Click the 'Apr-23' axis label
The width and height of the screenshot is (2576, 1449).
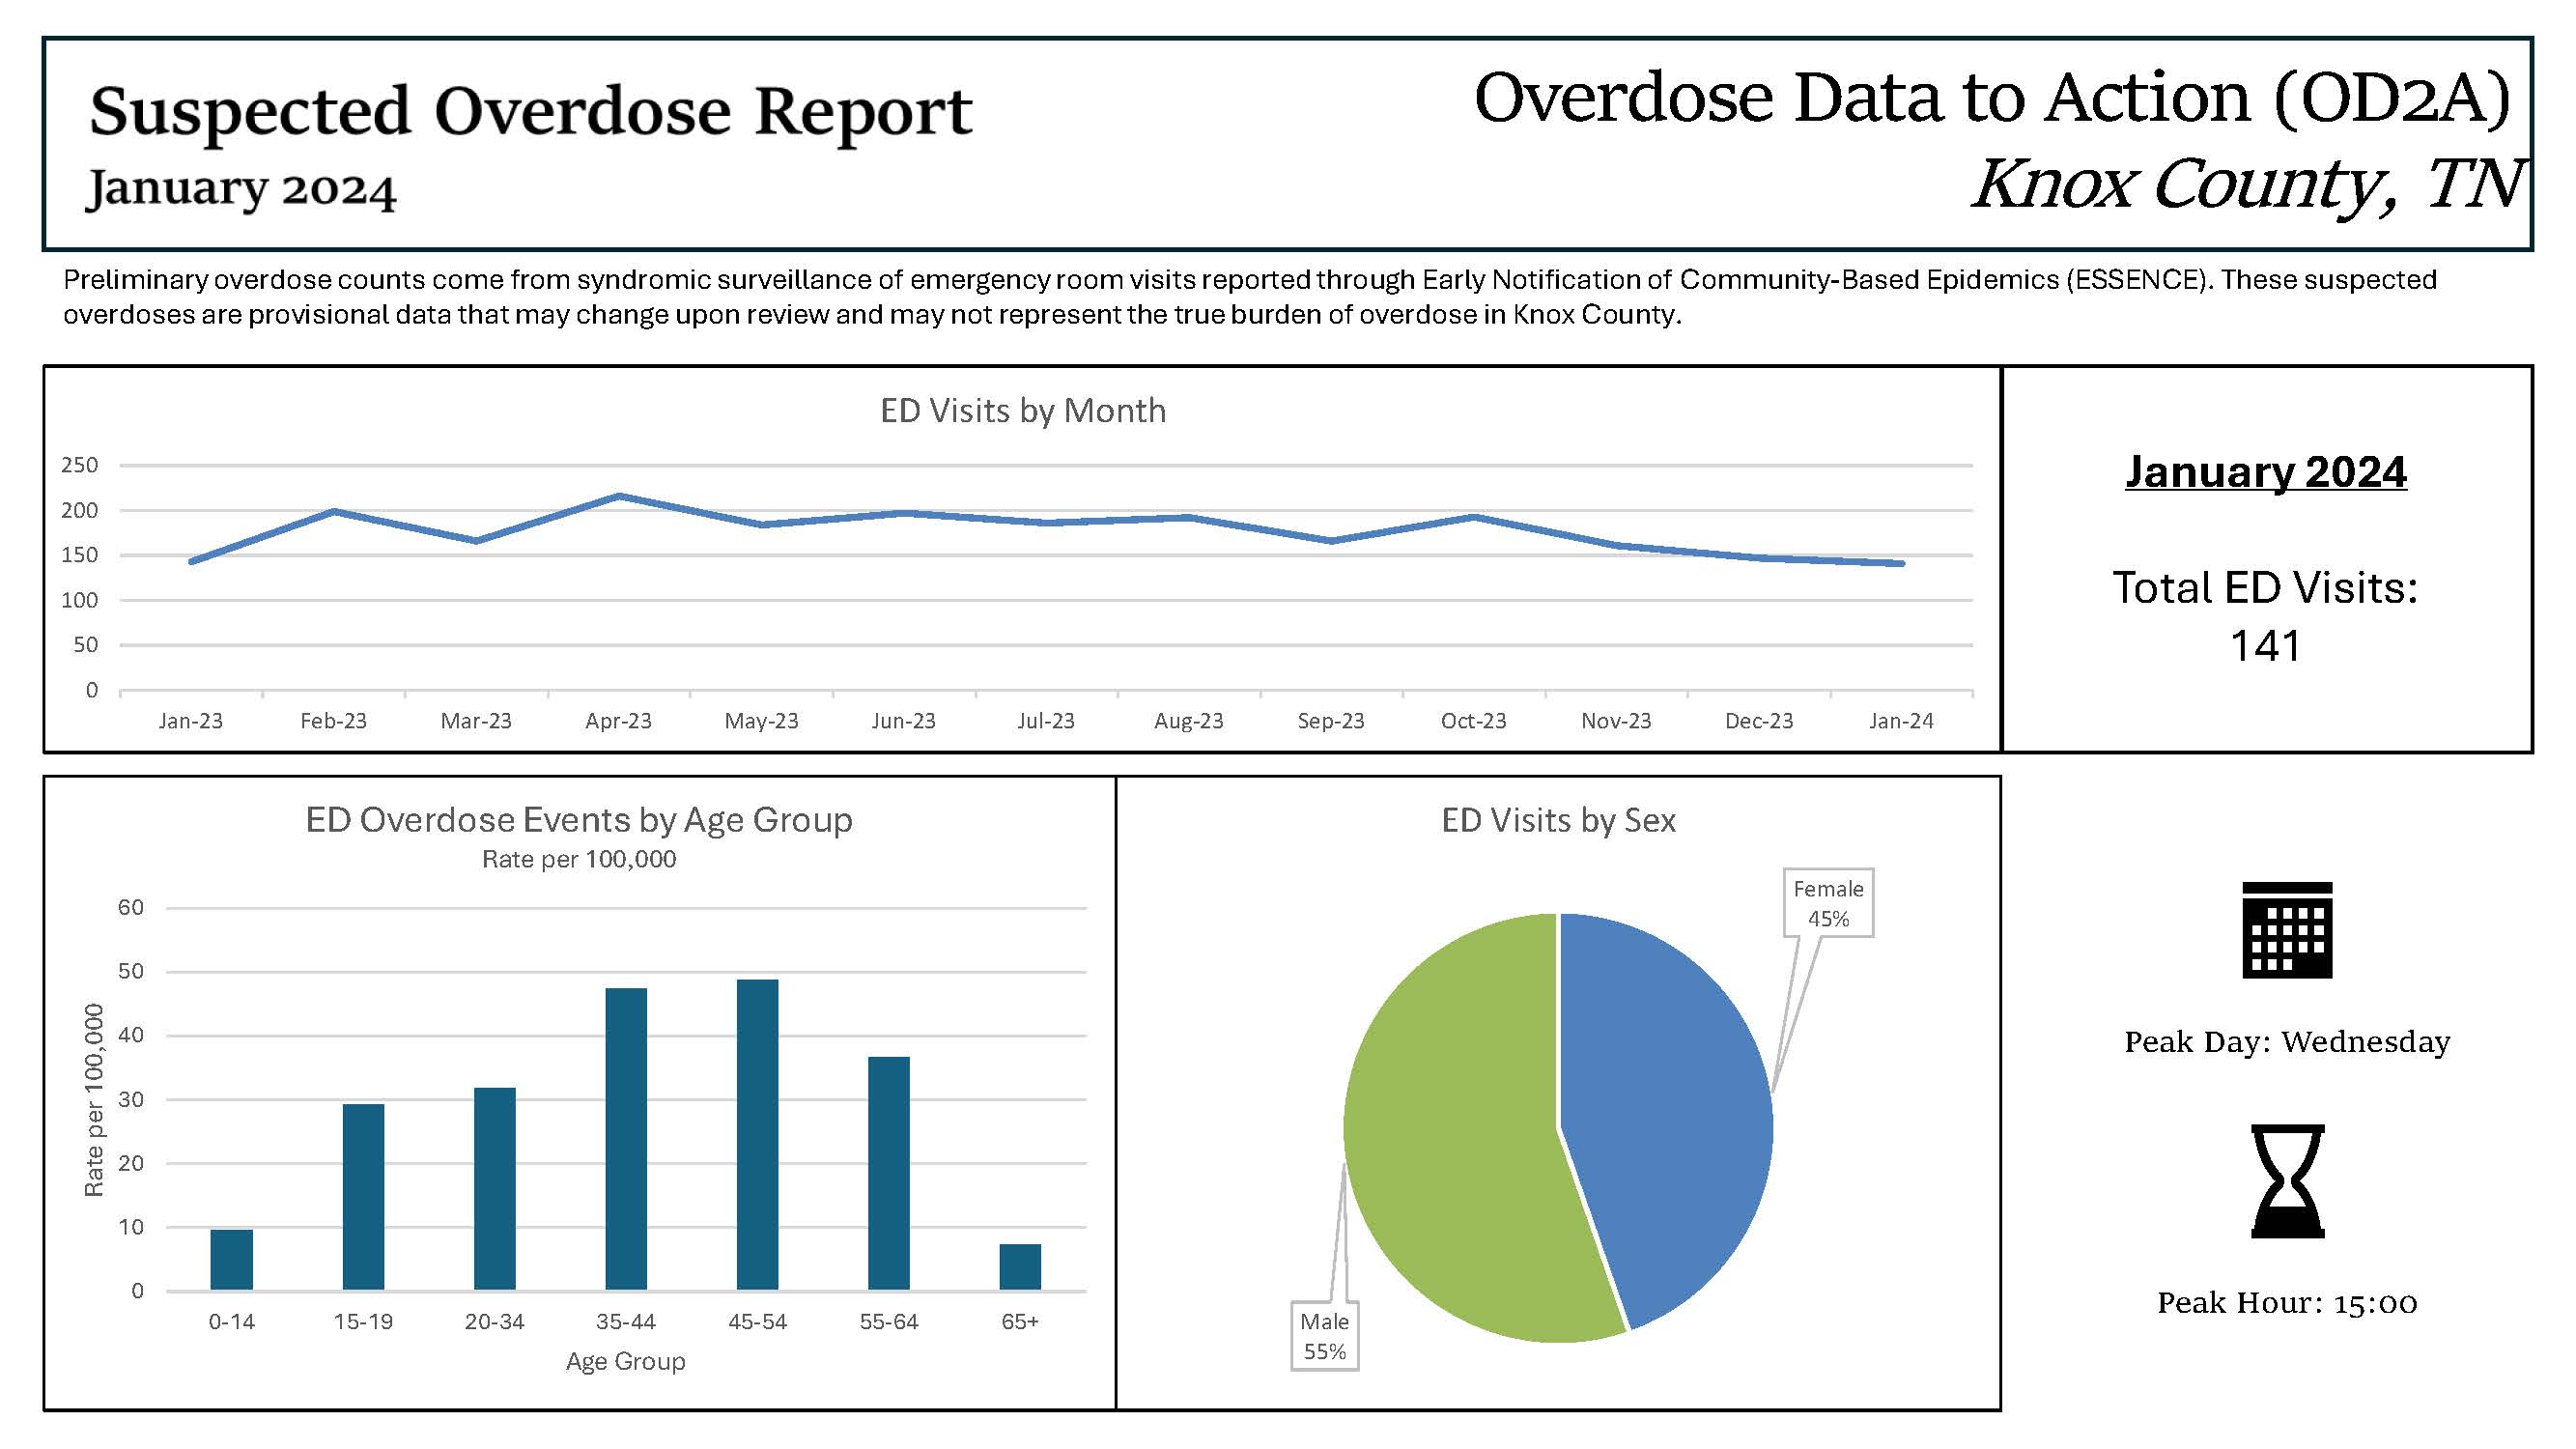618,721
